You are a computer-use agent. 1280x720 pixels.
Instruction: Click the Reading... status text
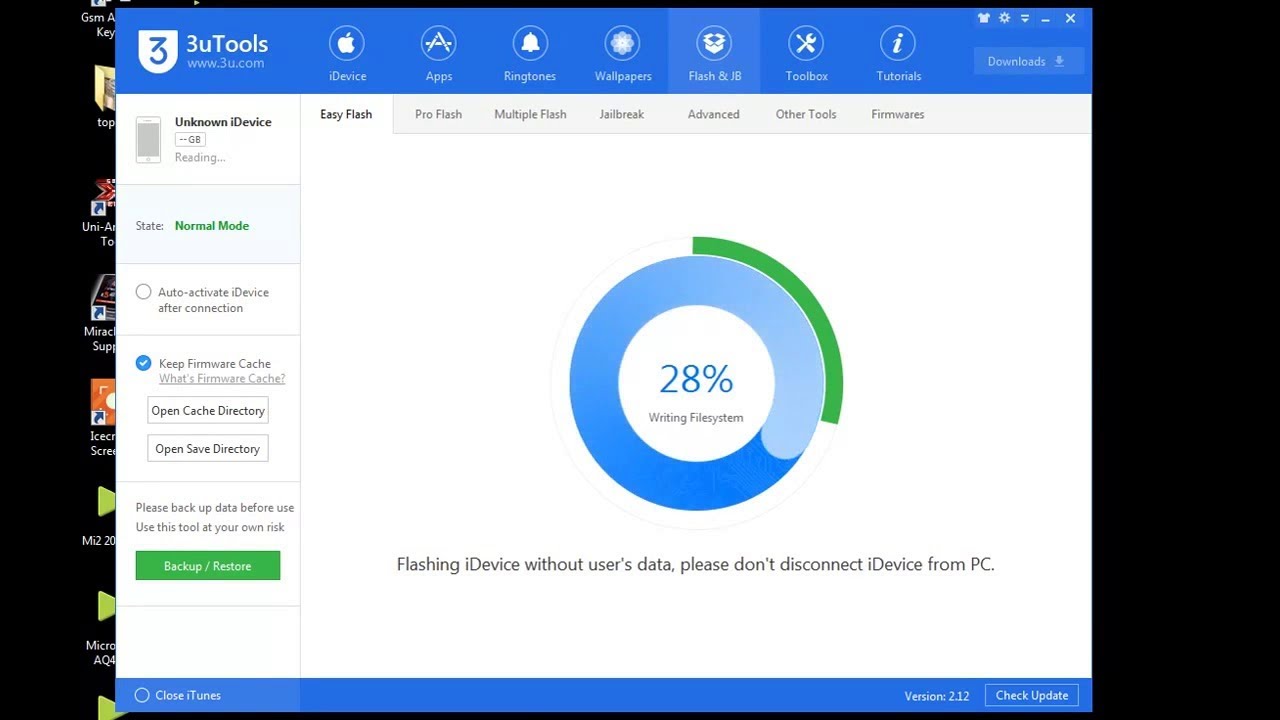coord(200,158)
